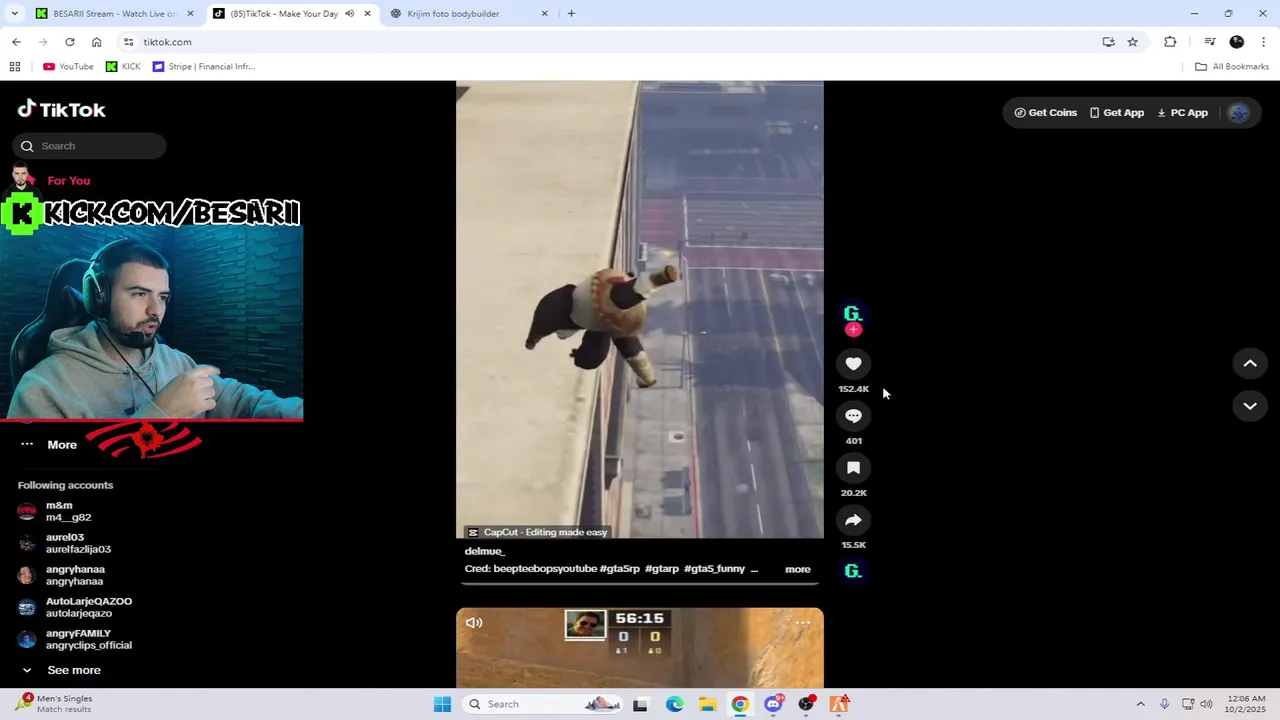Click the #gtarp hashtag
The image size is (1280, 720).
[x=662, y=569]
